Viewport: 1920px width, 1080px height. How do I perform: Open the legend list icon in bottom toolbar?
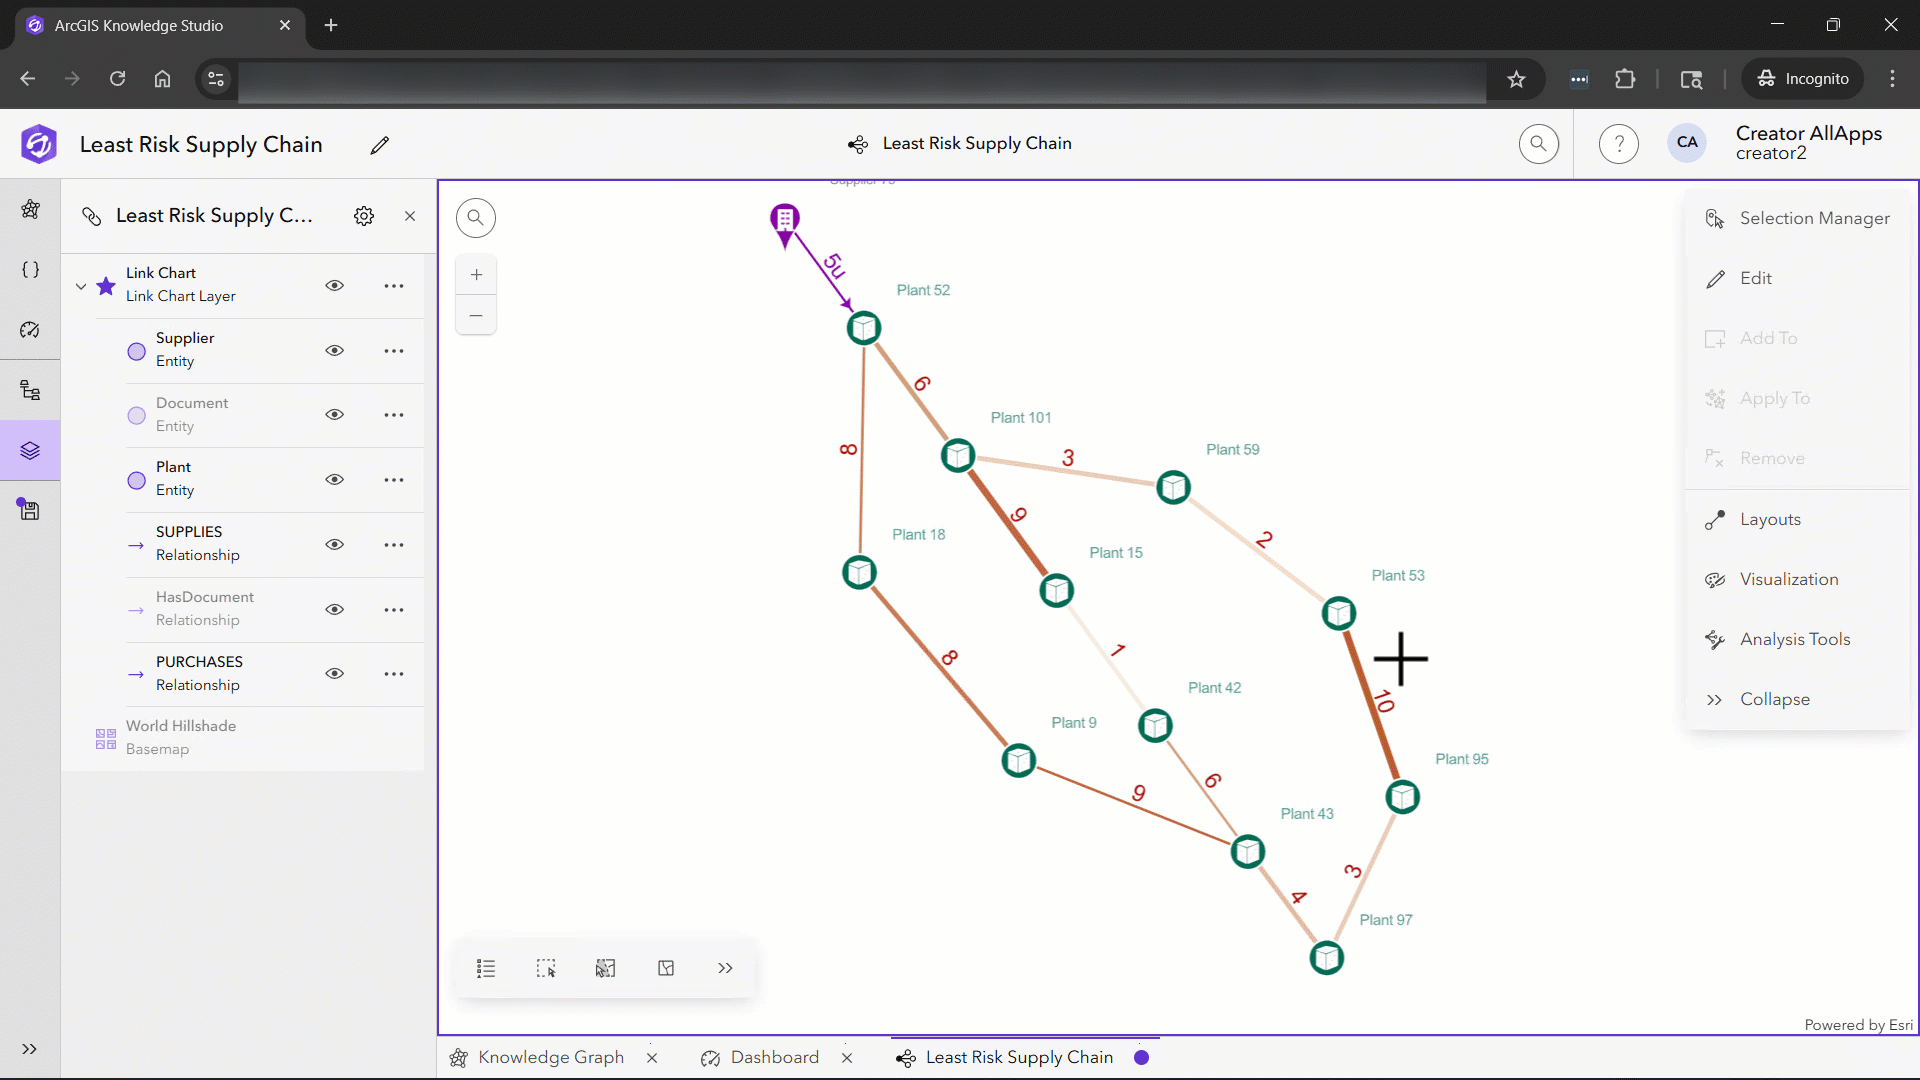coord(485,967)
